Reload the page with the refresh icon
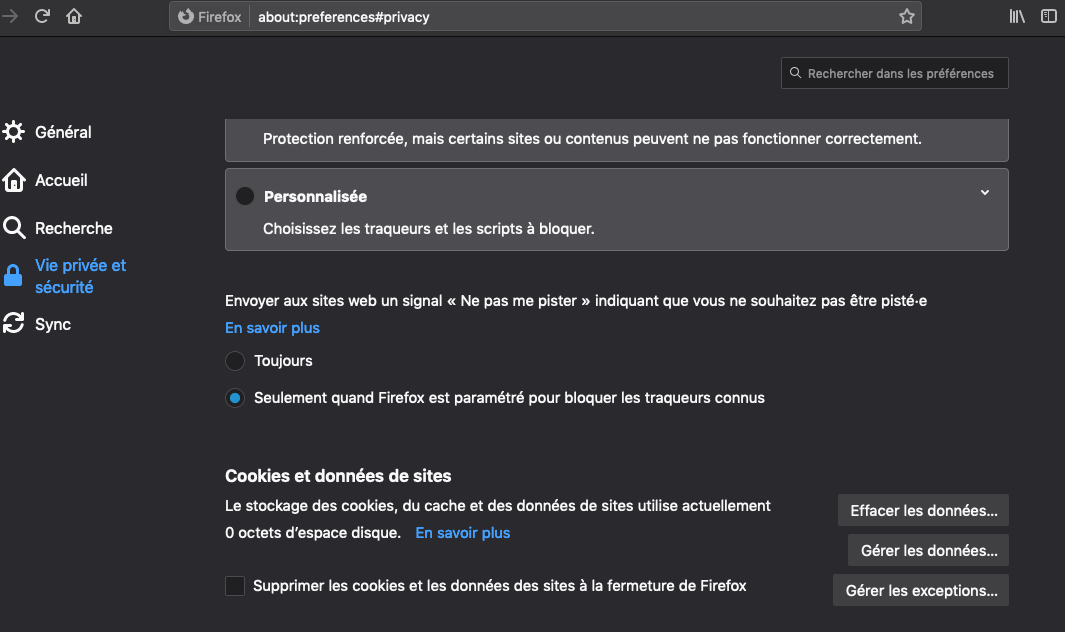This screenshot has width=1065, height=632. coord(42,16)
